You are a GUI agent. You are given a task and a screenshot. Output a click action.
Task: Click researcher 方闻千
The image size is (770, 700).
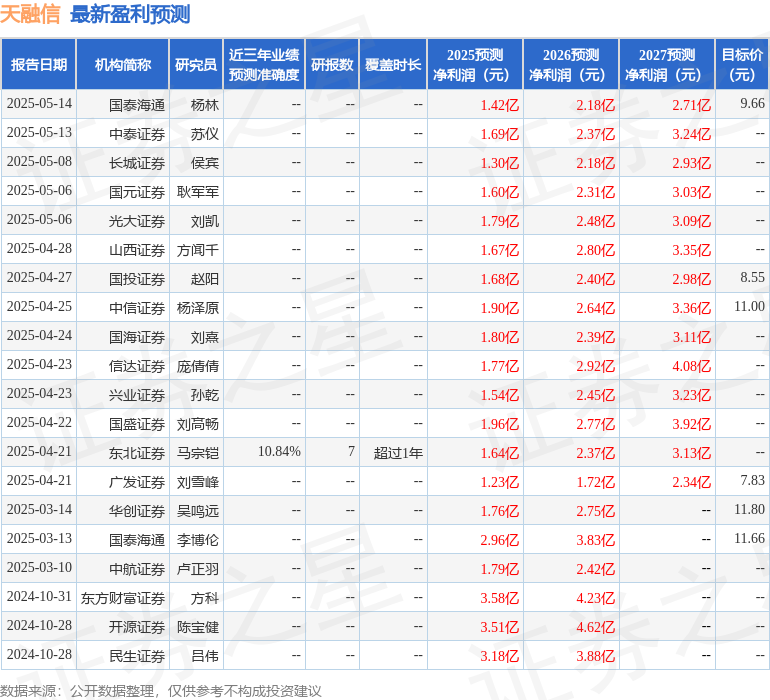[198, 250]
